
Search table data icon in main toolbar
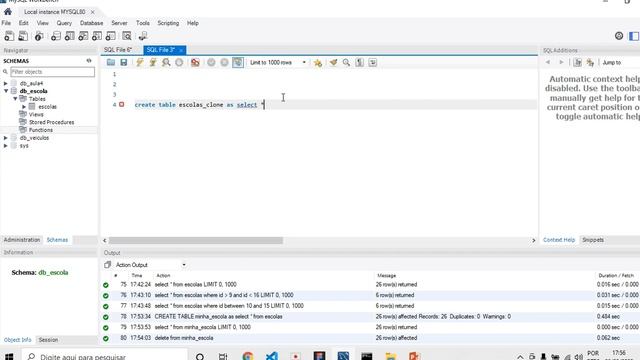click(x=127, y=36)
